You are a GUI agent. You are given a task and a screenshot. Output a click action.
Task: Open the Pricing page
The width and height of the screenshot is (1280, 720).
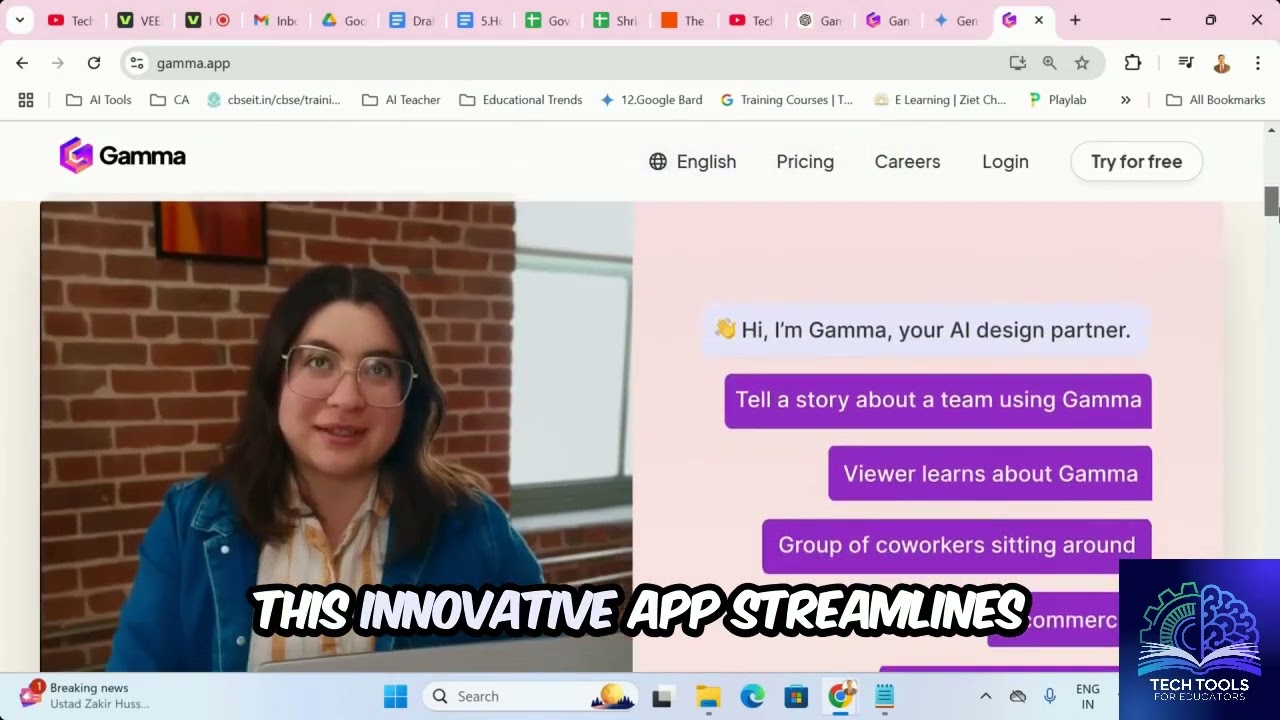[x=805, y=162]
